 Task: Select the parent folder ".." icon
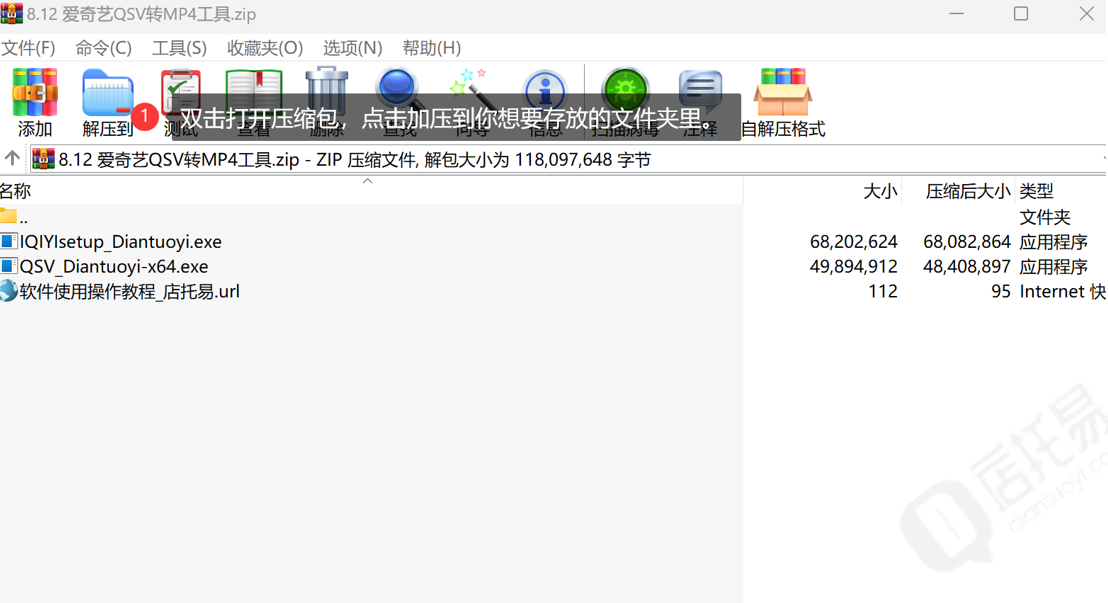tap(8, 216)
